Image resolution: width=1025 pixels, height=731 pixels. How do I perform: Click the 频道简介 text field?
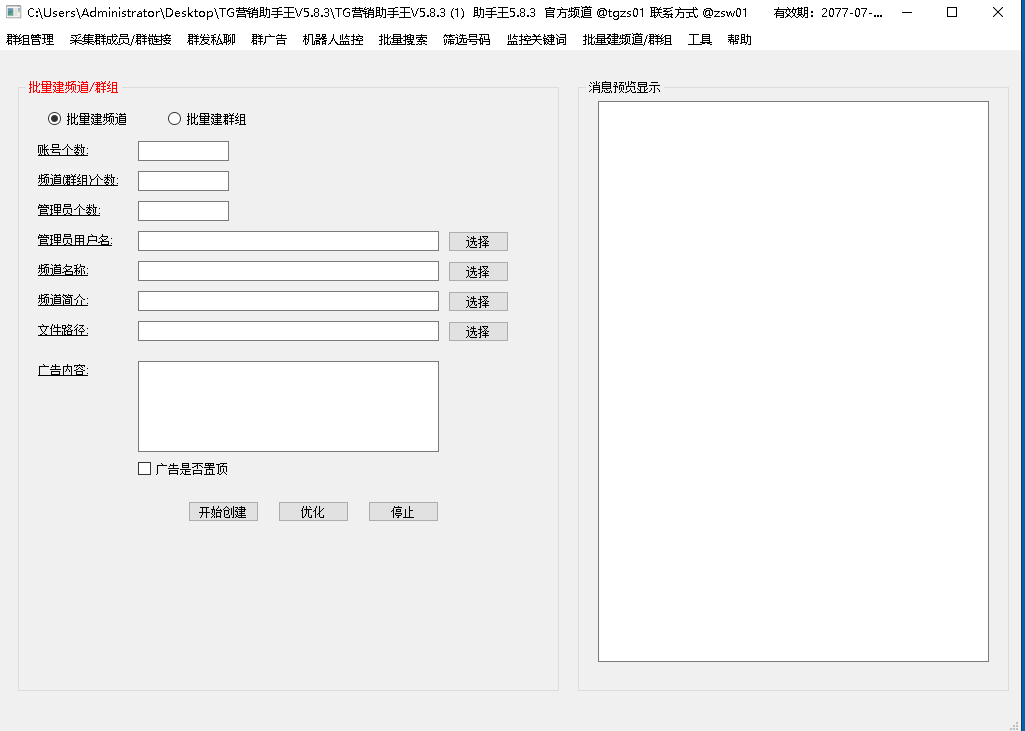pyautogui.click(x=288, y=301)
